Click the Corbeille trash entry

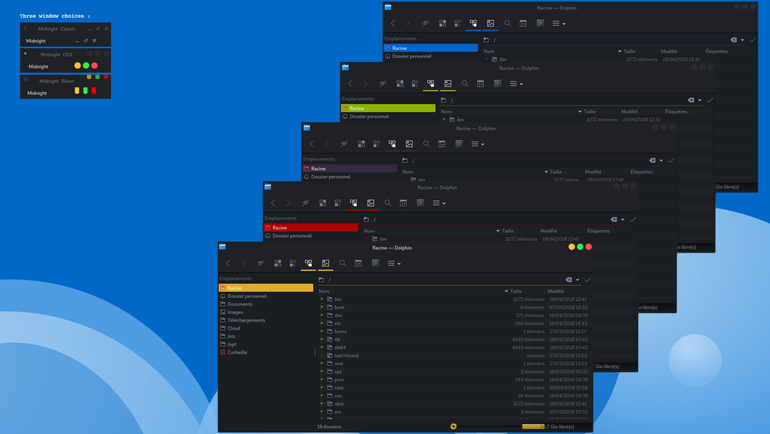(x=237, y=352)
